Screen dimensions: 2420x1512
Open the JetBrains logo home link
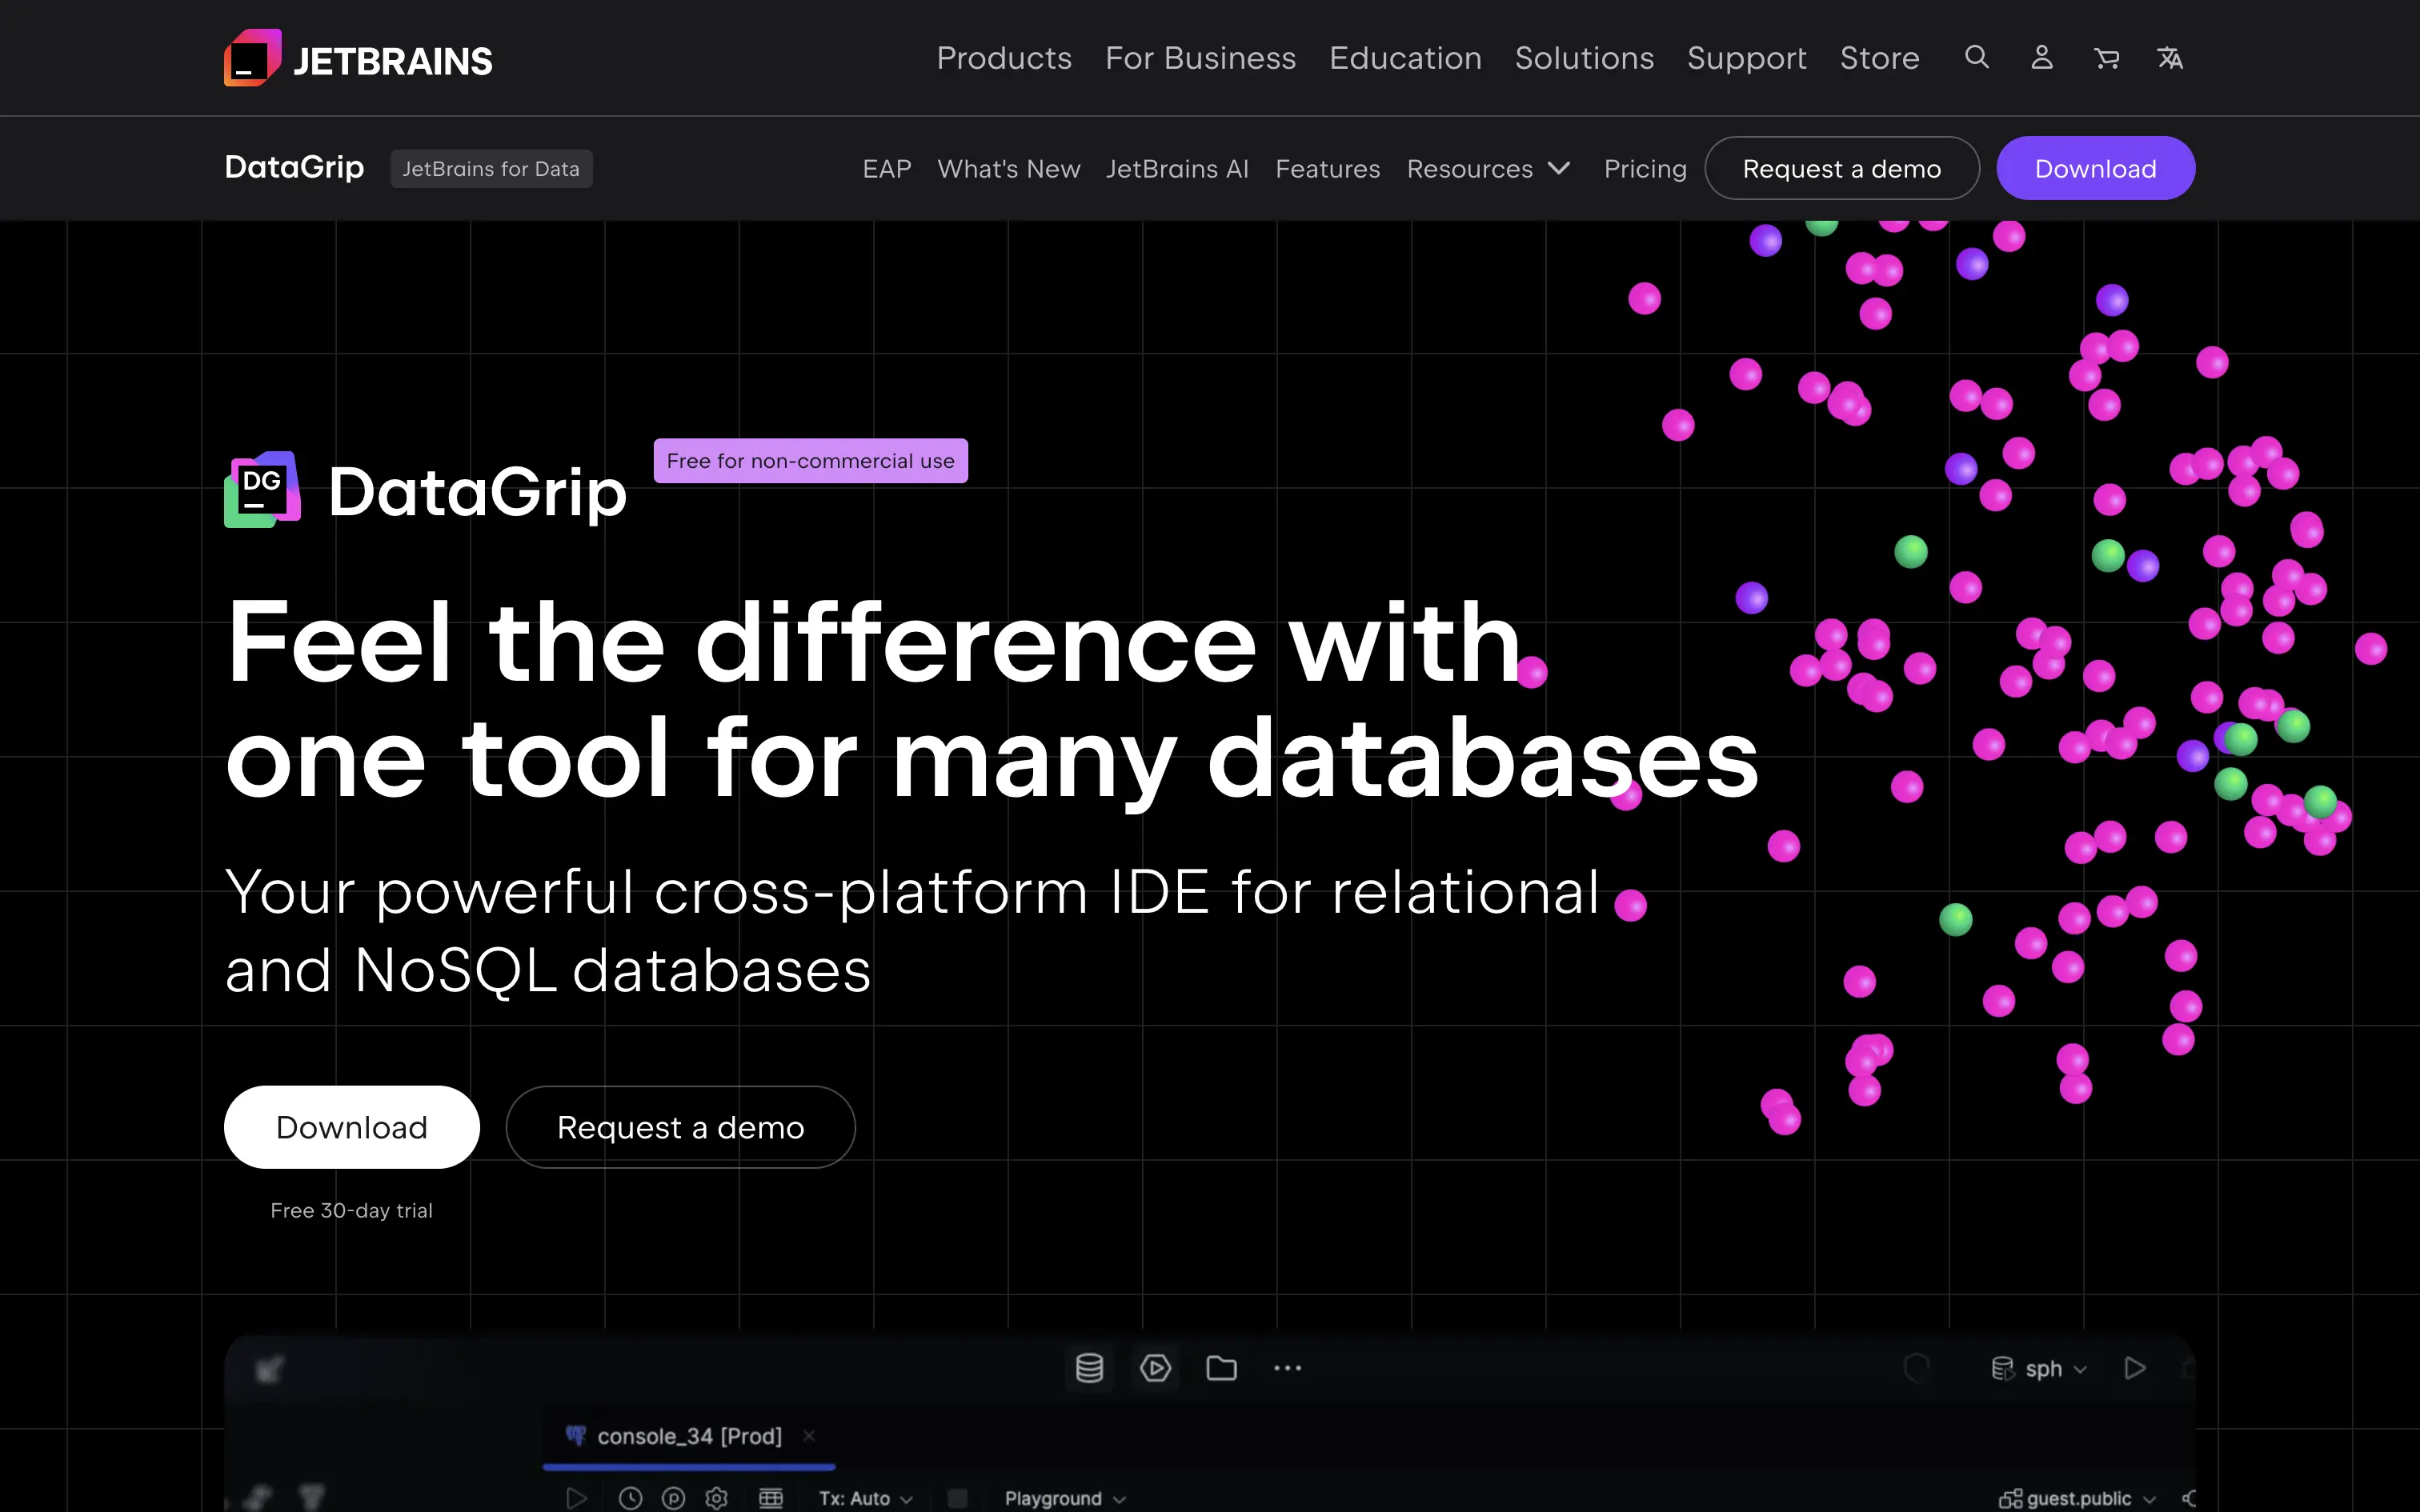coord(358,58)
